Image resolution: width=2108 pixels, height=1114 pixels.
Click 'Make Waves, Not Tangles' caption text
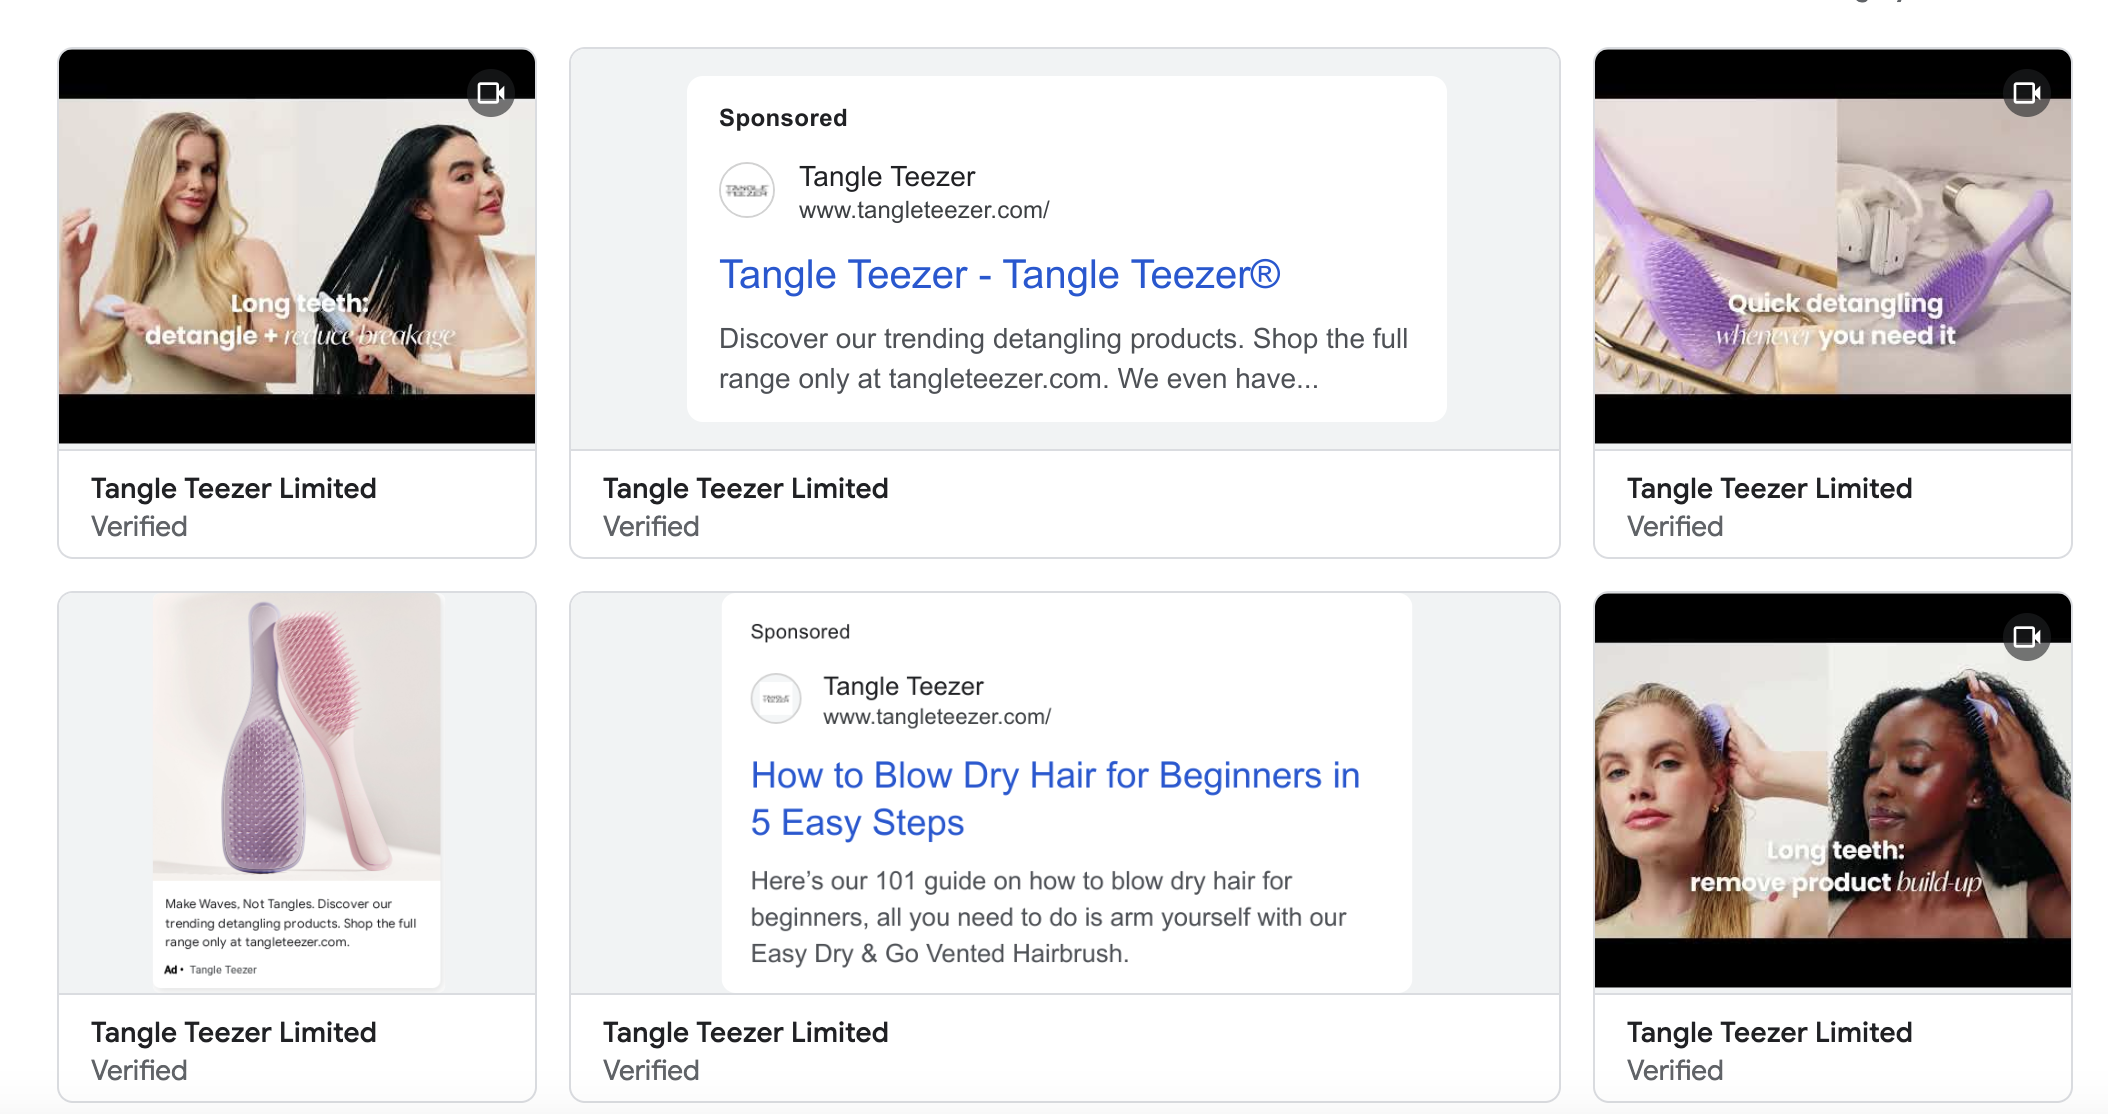click(x=290, y=923)
